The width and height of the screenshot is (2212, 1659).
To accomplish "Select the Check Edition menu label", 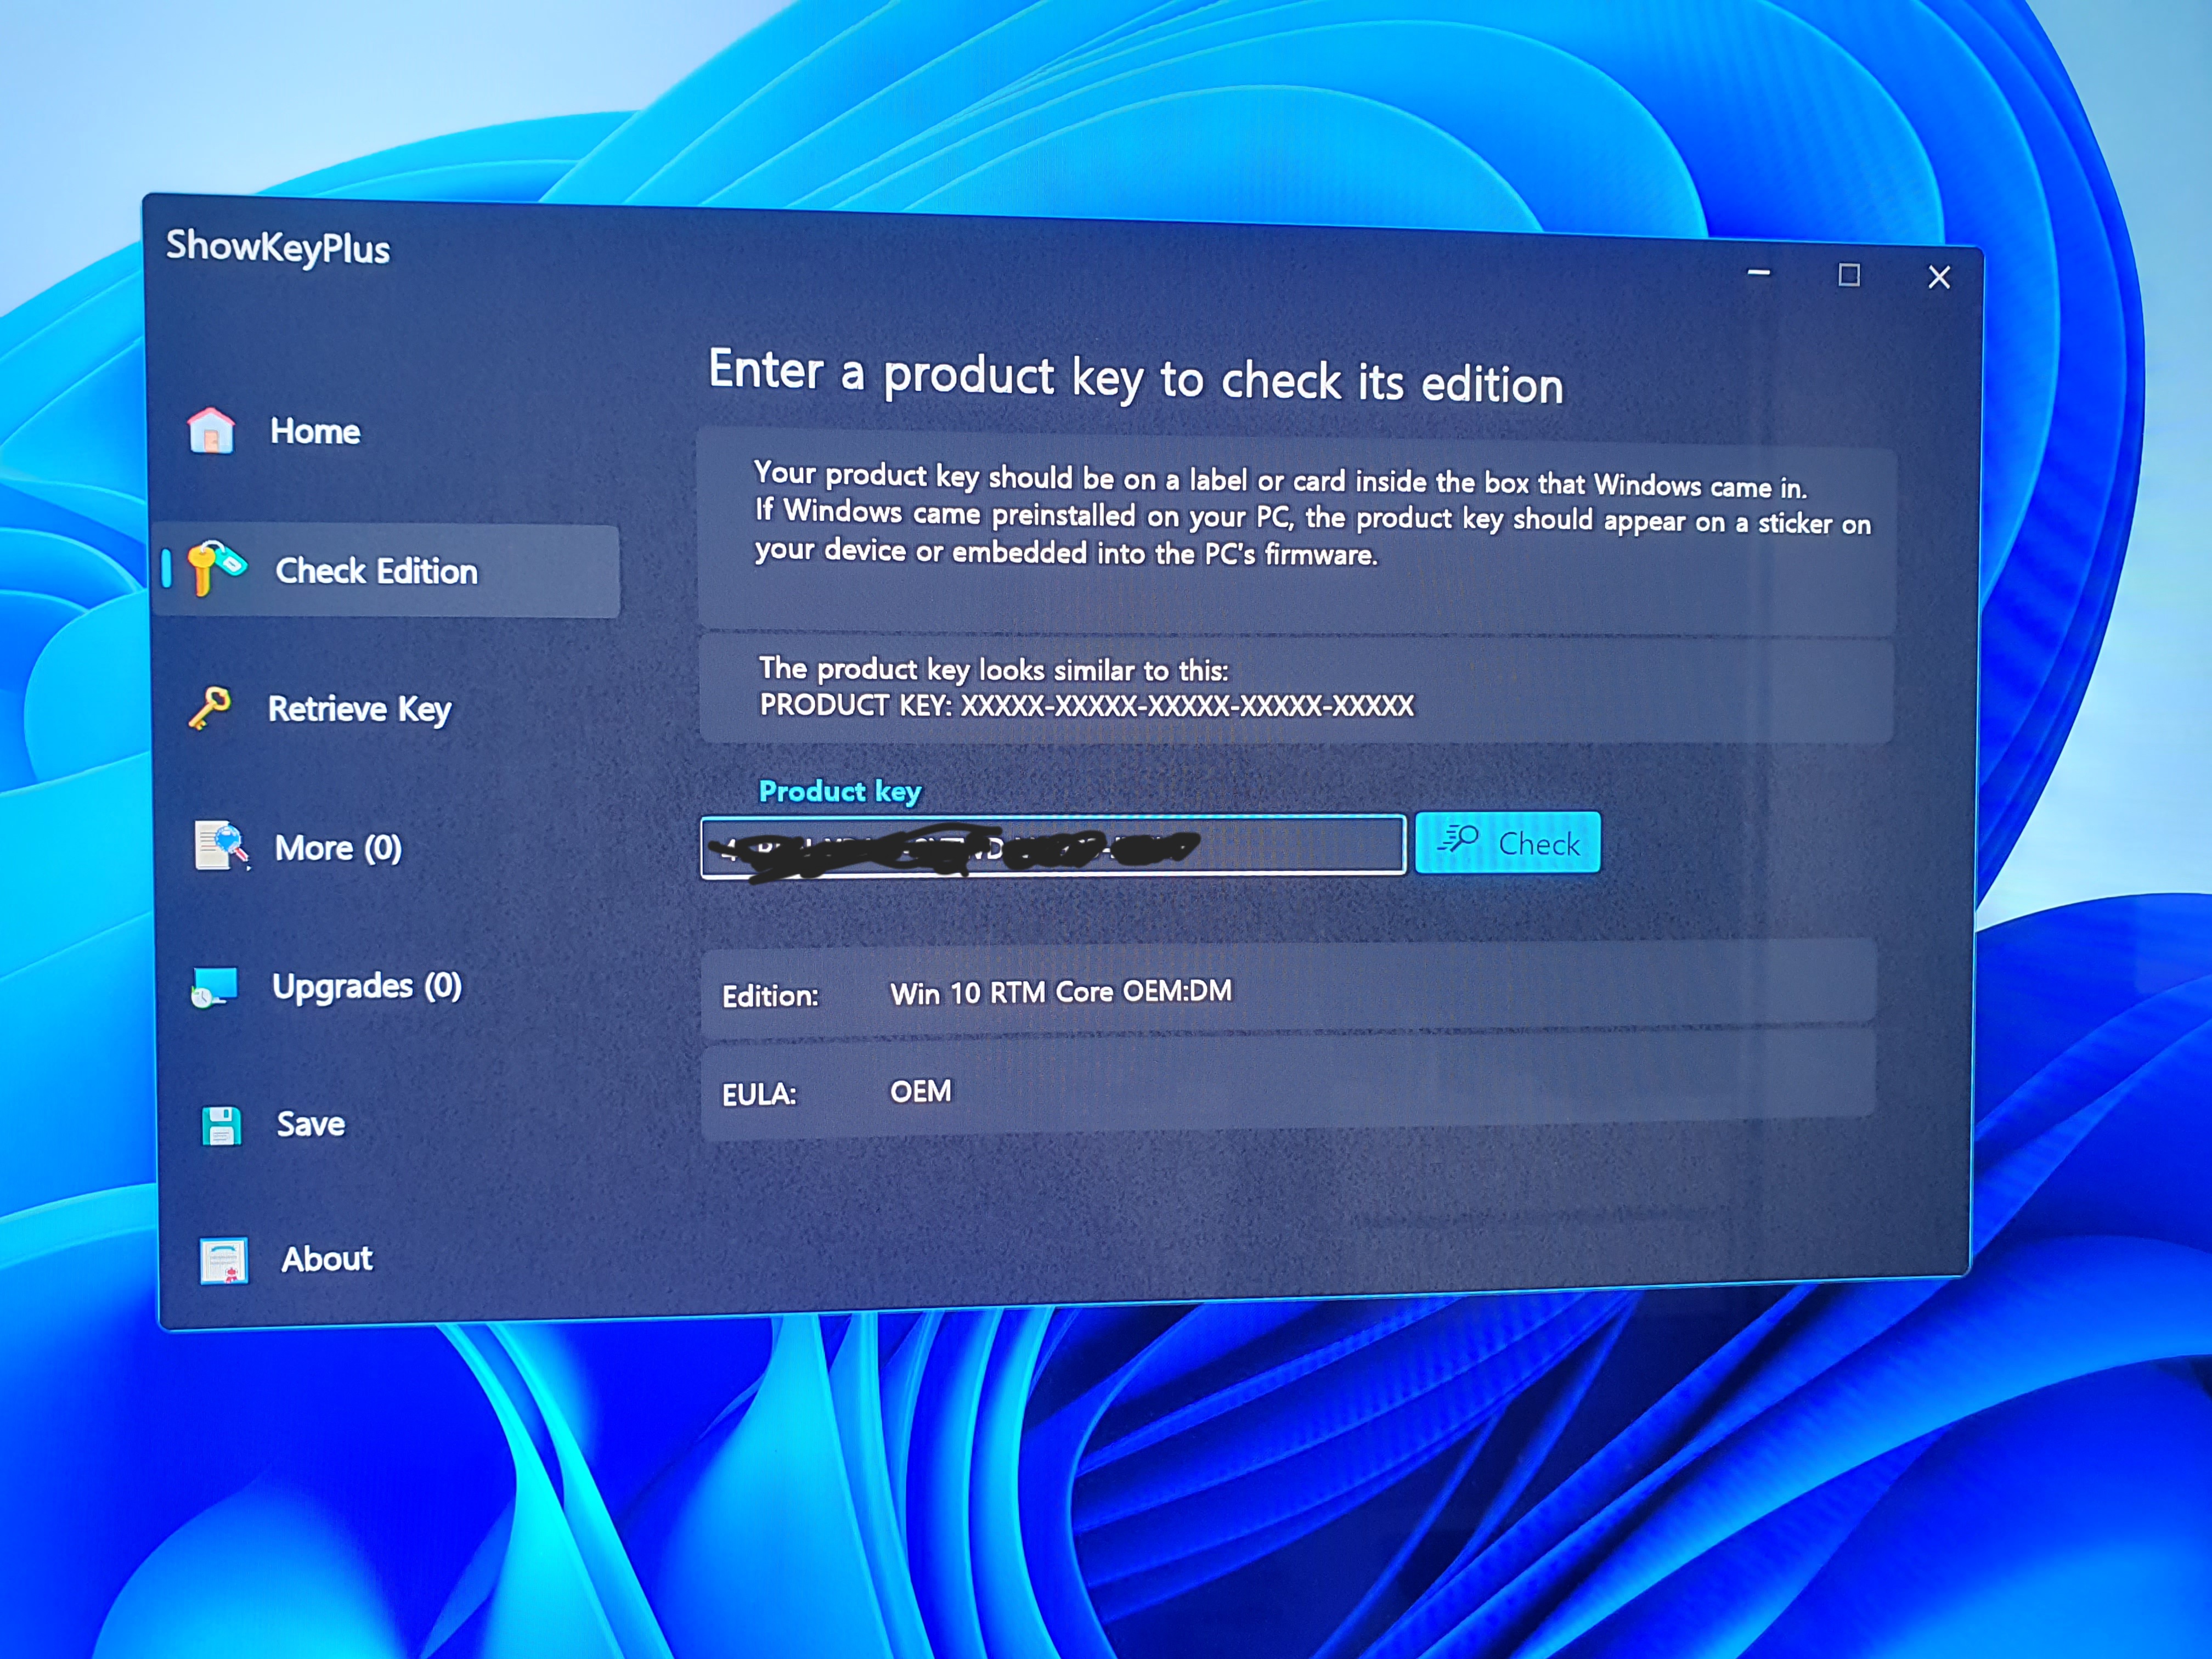I will coord(377,571).
